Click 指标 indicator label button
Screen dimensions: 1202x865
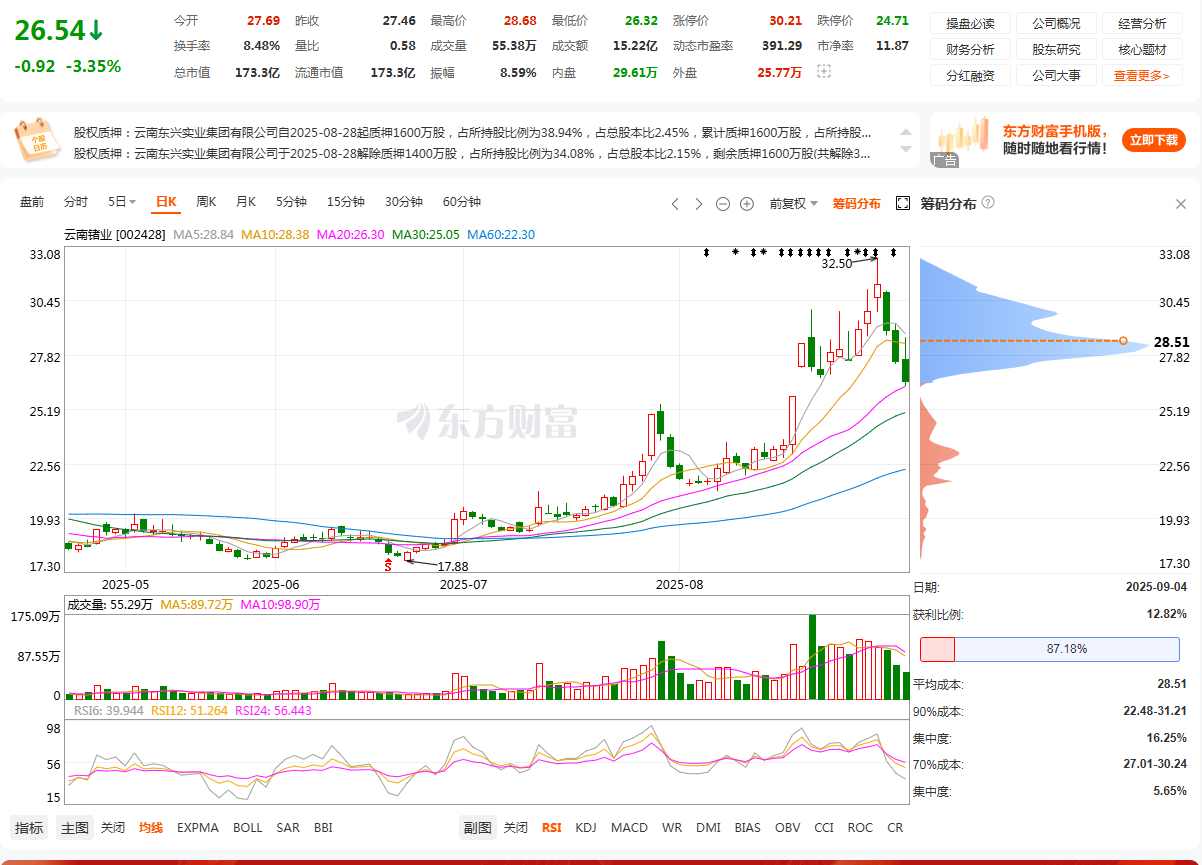coord(29,828)
